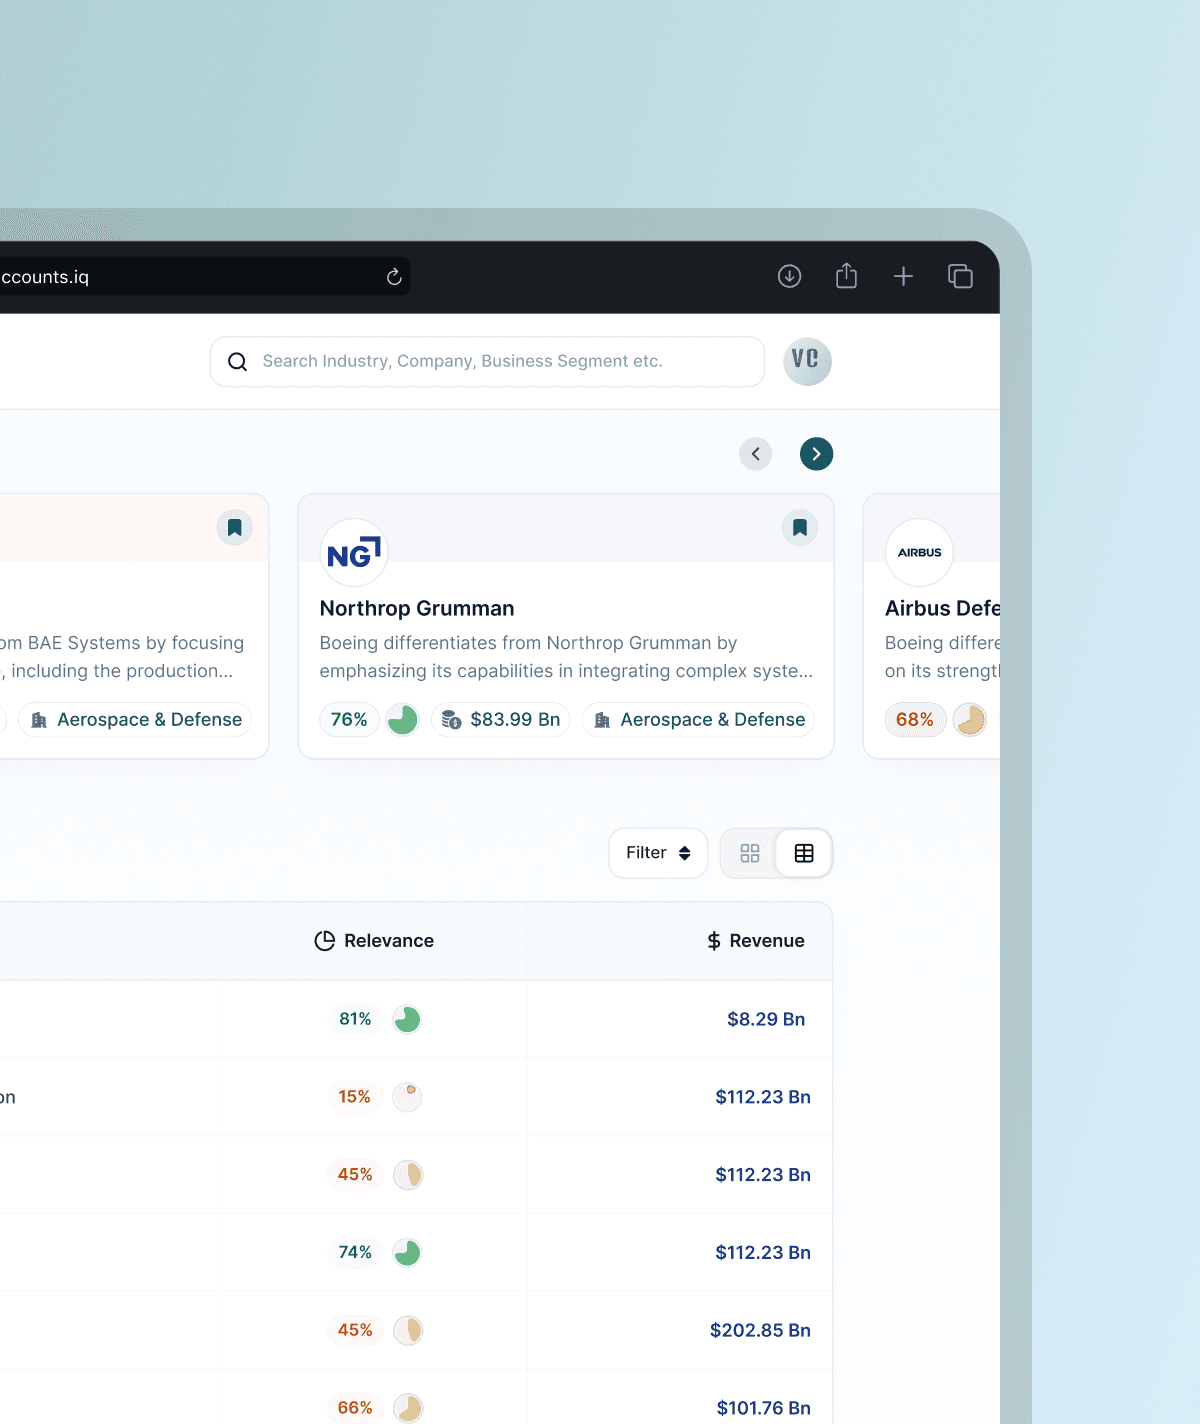Click the 66% relevance value
Screen dimensions: 1200x1424
point(355,1408)
